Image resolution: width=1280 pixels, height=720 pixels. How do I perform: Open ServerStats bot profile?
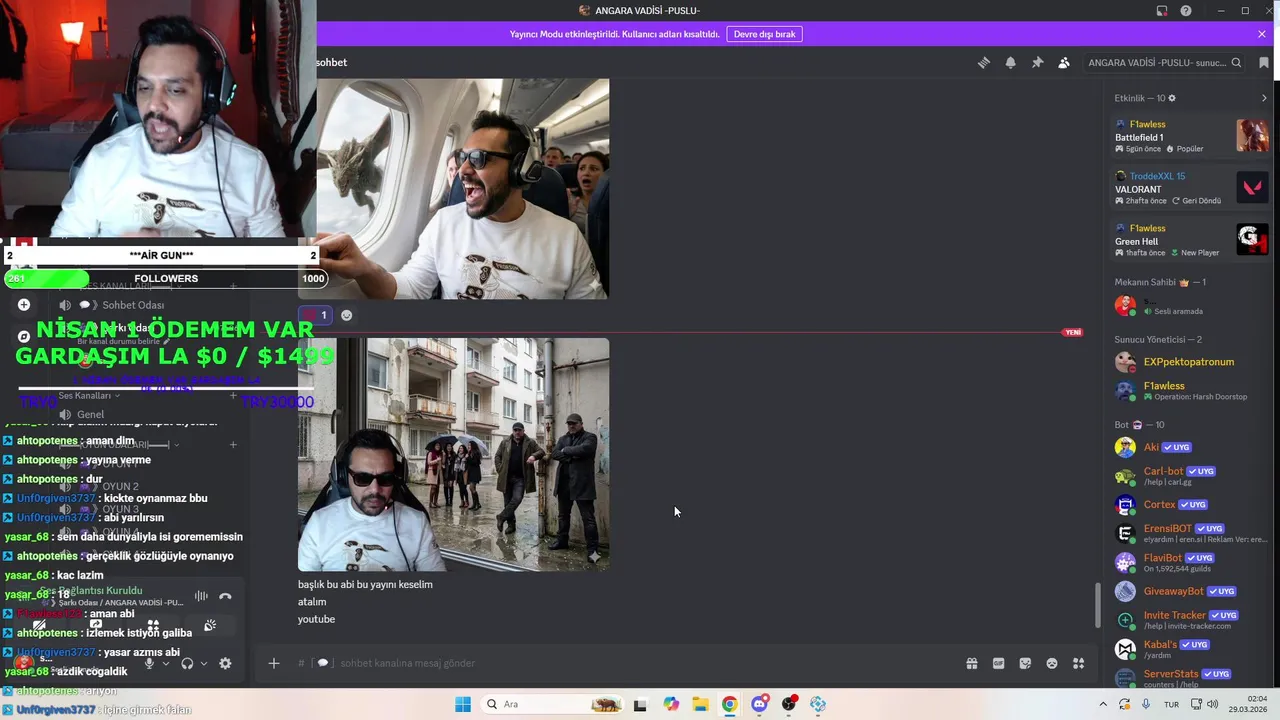(x=1190, y=678)
